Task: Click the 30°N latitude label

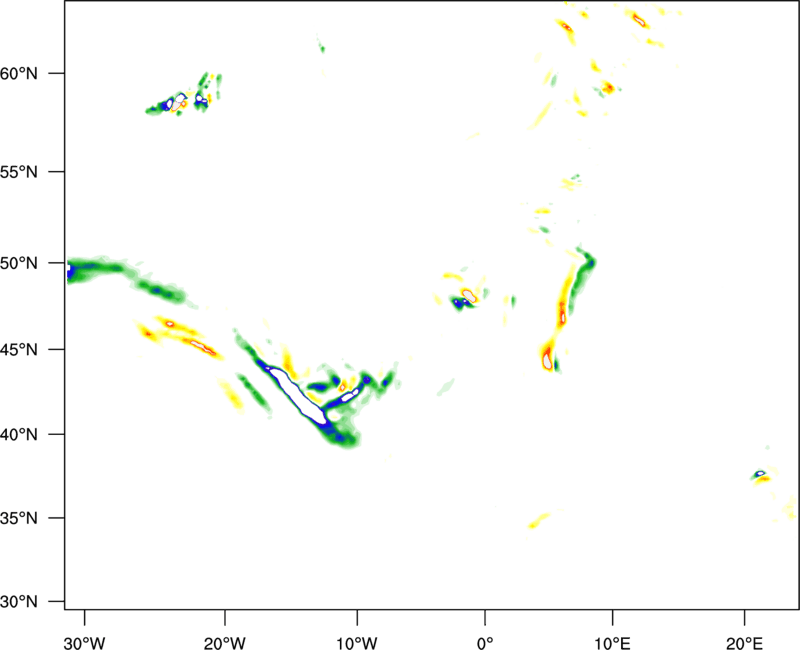Action: tap(19, 602)
